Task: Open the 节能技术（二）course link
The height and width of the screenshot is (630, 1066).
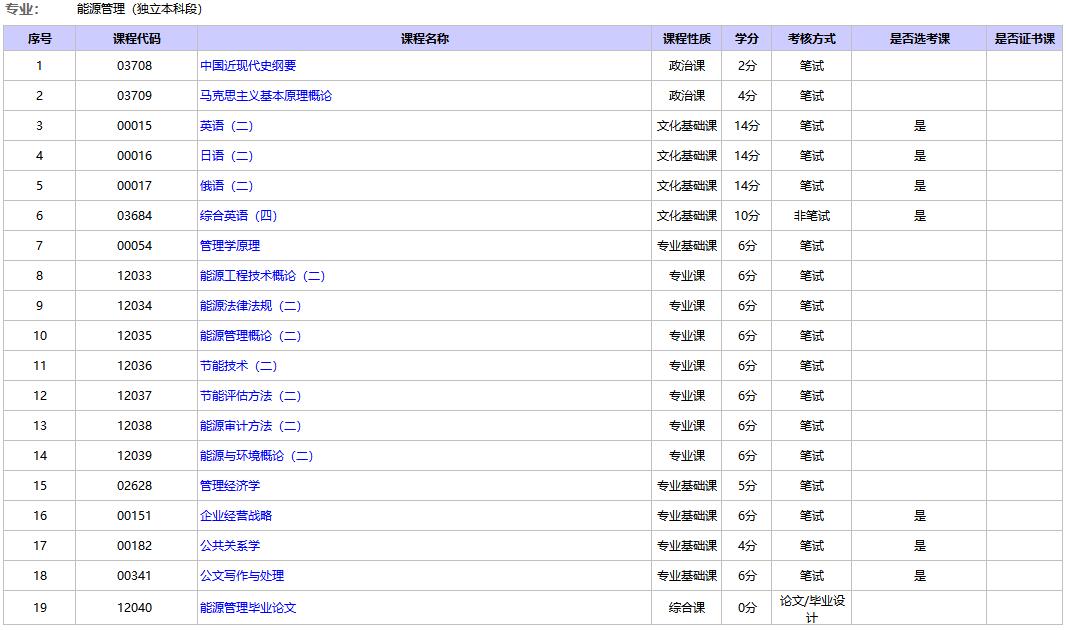Action: (x=240, y=365)
